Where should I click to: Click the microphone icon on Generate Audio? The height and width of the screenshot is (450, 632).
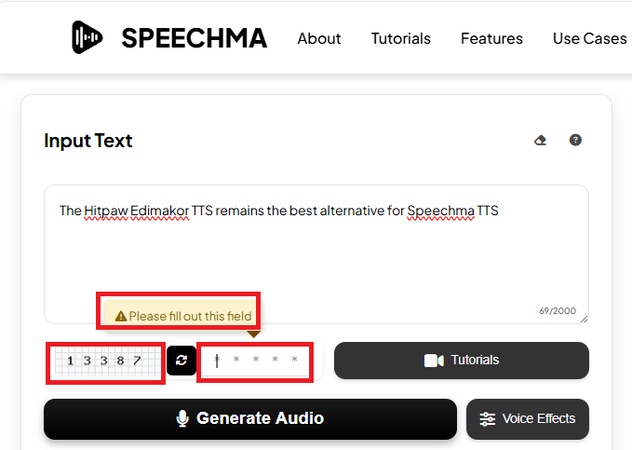[x=183, y=419]
